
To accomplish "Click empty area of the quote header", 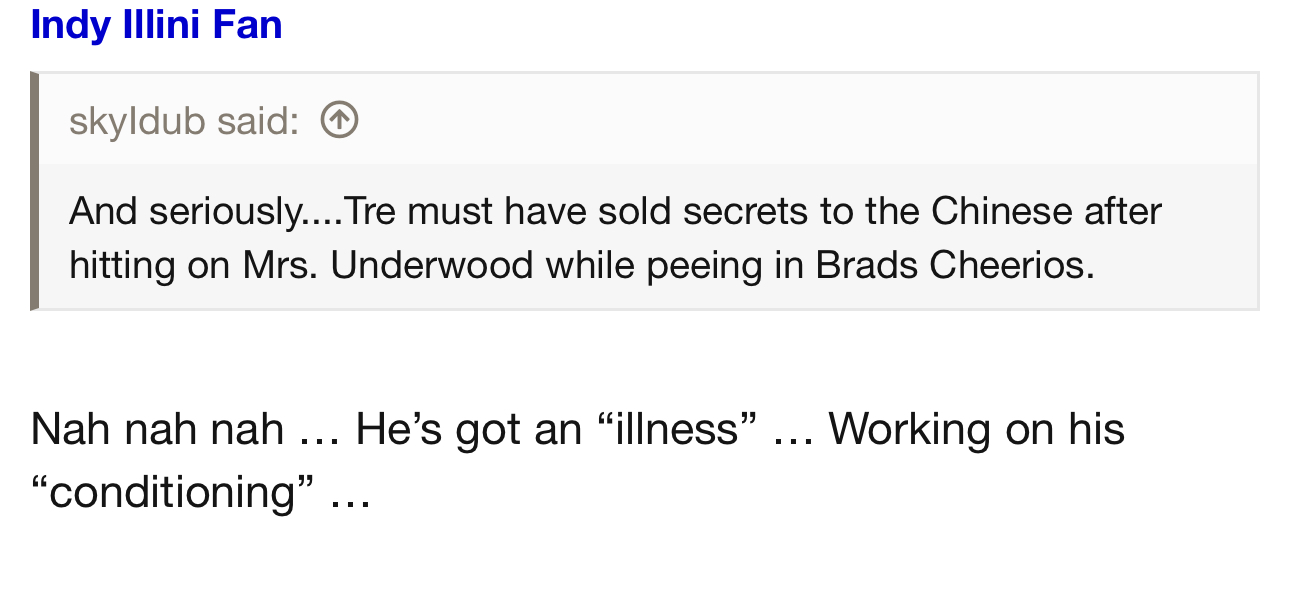I will (x=800, y=121).
